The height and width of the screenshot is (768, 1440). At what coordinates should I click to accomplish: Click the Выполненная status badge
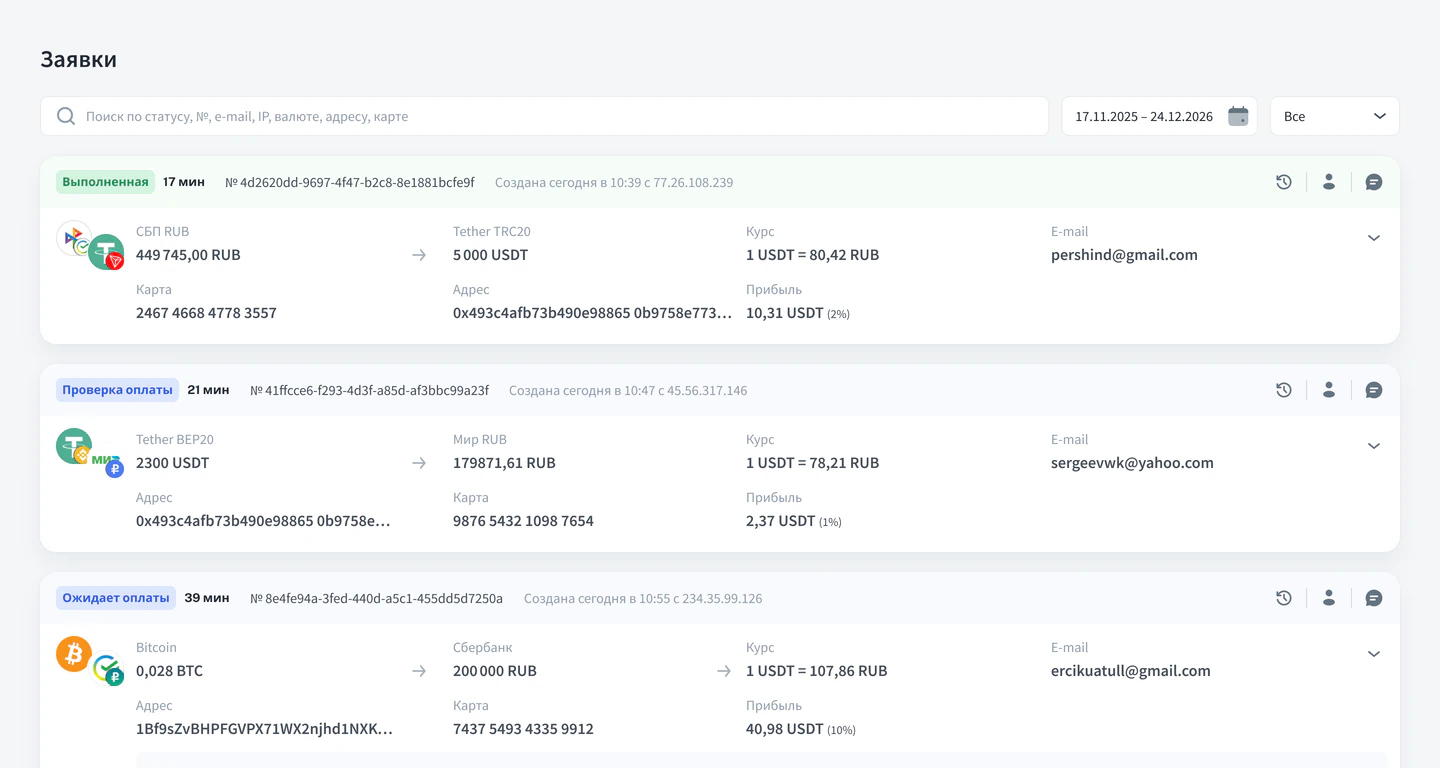click(105, 182)
